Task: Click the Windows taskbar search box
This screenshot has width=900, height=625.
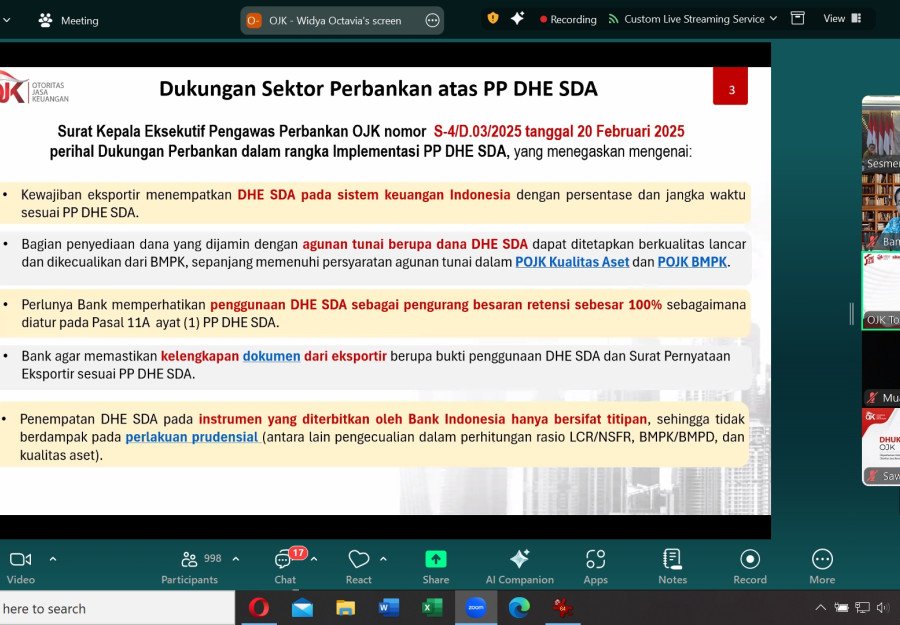Action: click(117, 608)
